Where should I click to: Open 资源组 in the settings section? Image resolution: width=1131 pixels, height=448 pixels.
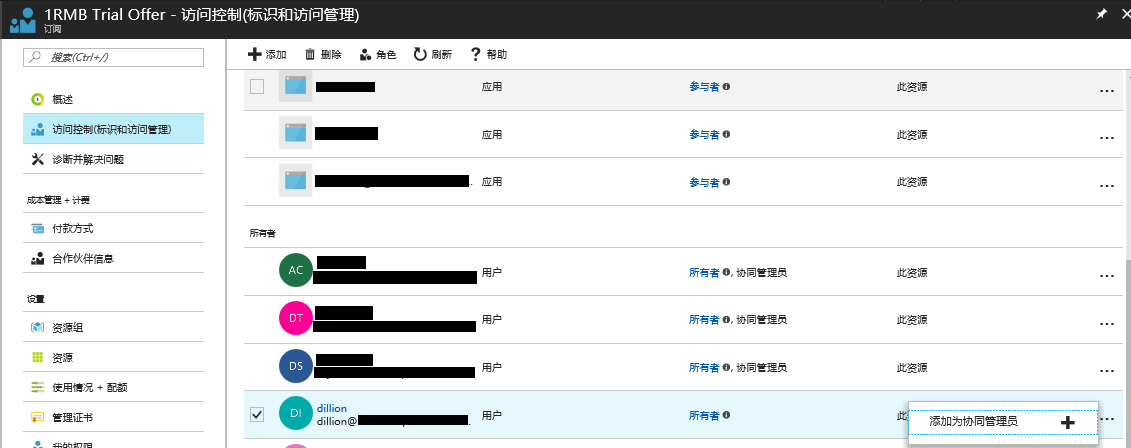click(68, 327)
